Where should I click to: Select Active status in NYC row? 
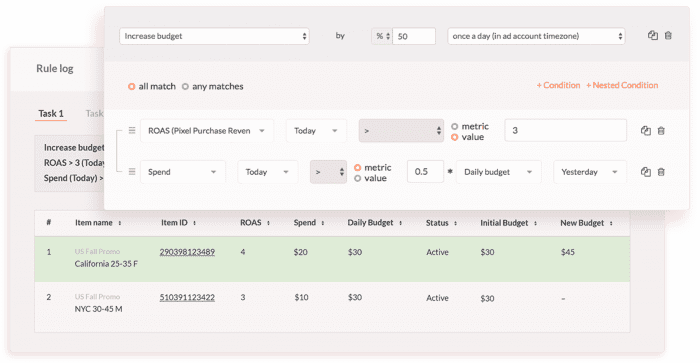(x=437, y=298)
